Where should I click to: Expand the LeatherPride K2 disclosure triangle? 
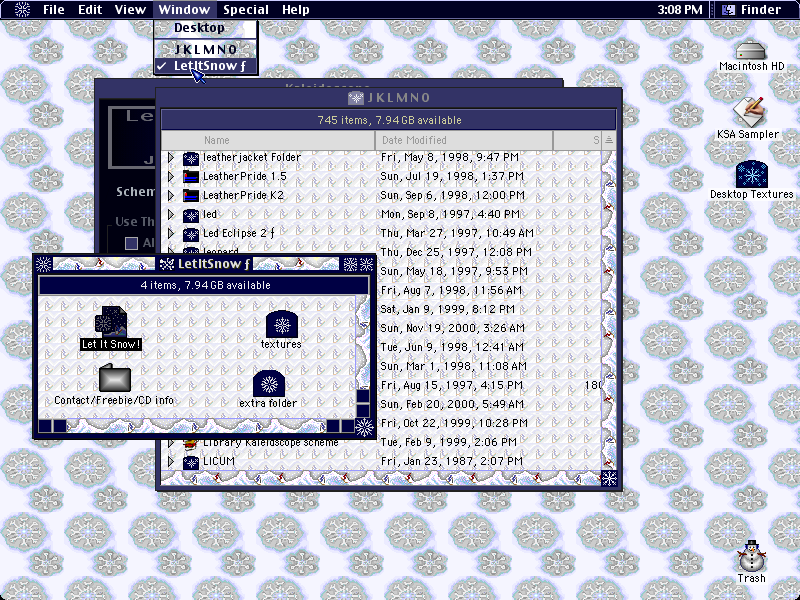171,195
